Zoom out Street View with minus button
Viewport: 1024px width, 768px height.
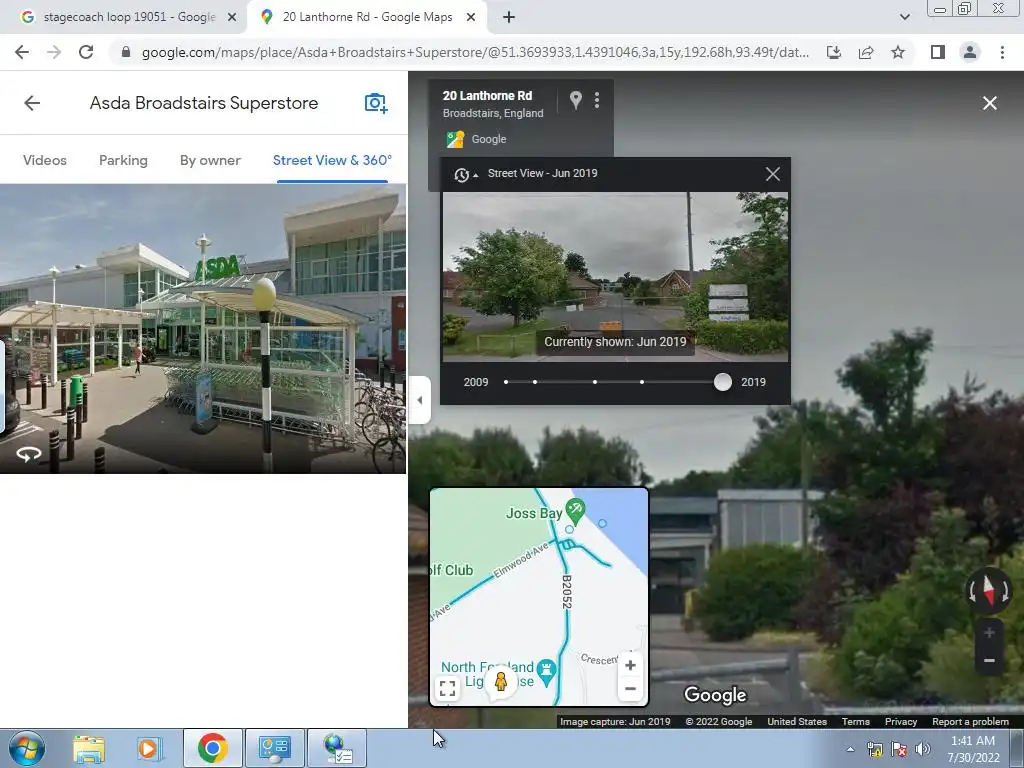[x=989, y=660]
